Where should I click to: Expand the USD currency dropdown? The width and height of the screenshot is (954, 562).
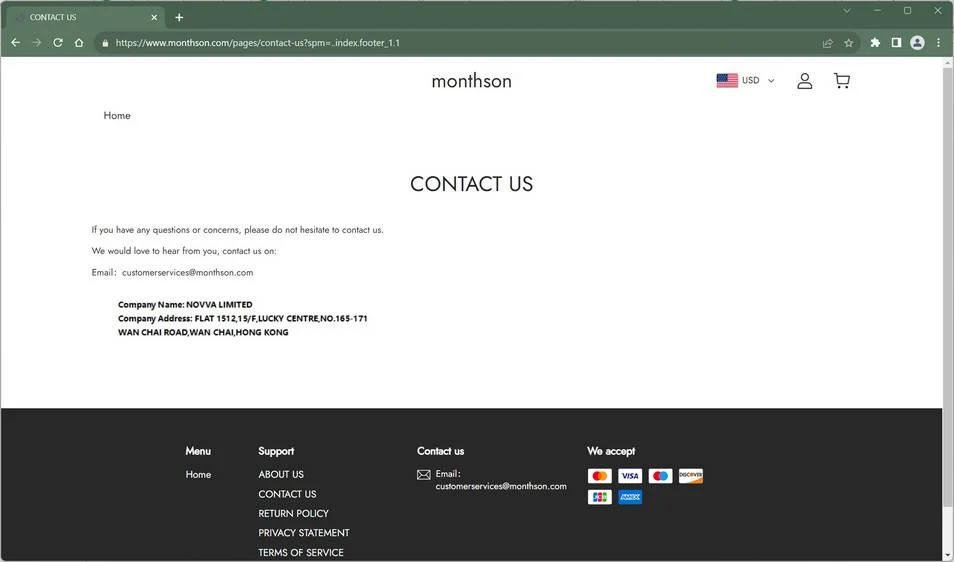[x=758, y=80]
